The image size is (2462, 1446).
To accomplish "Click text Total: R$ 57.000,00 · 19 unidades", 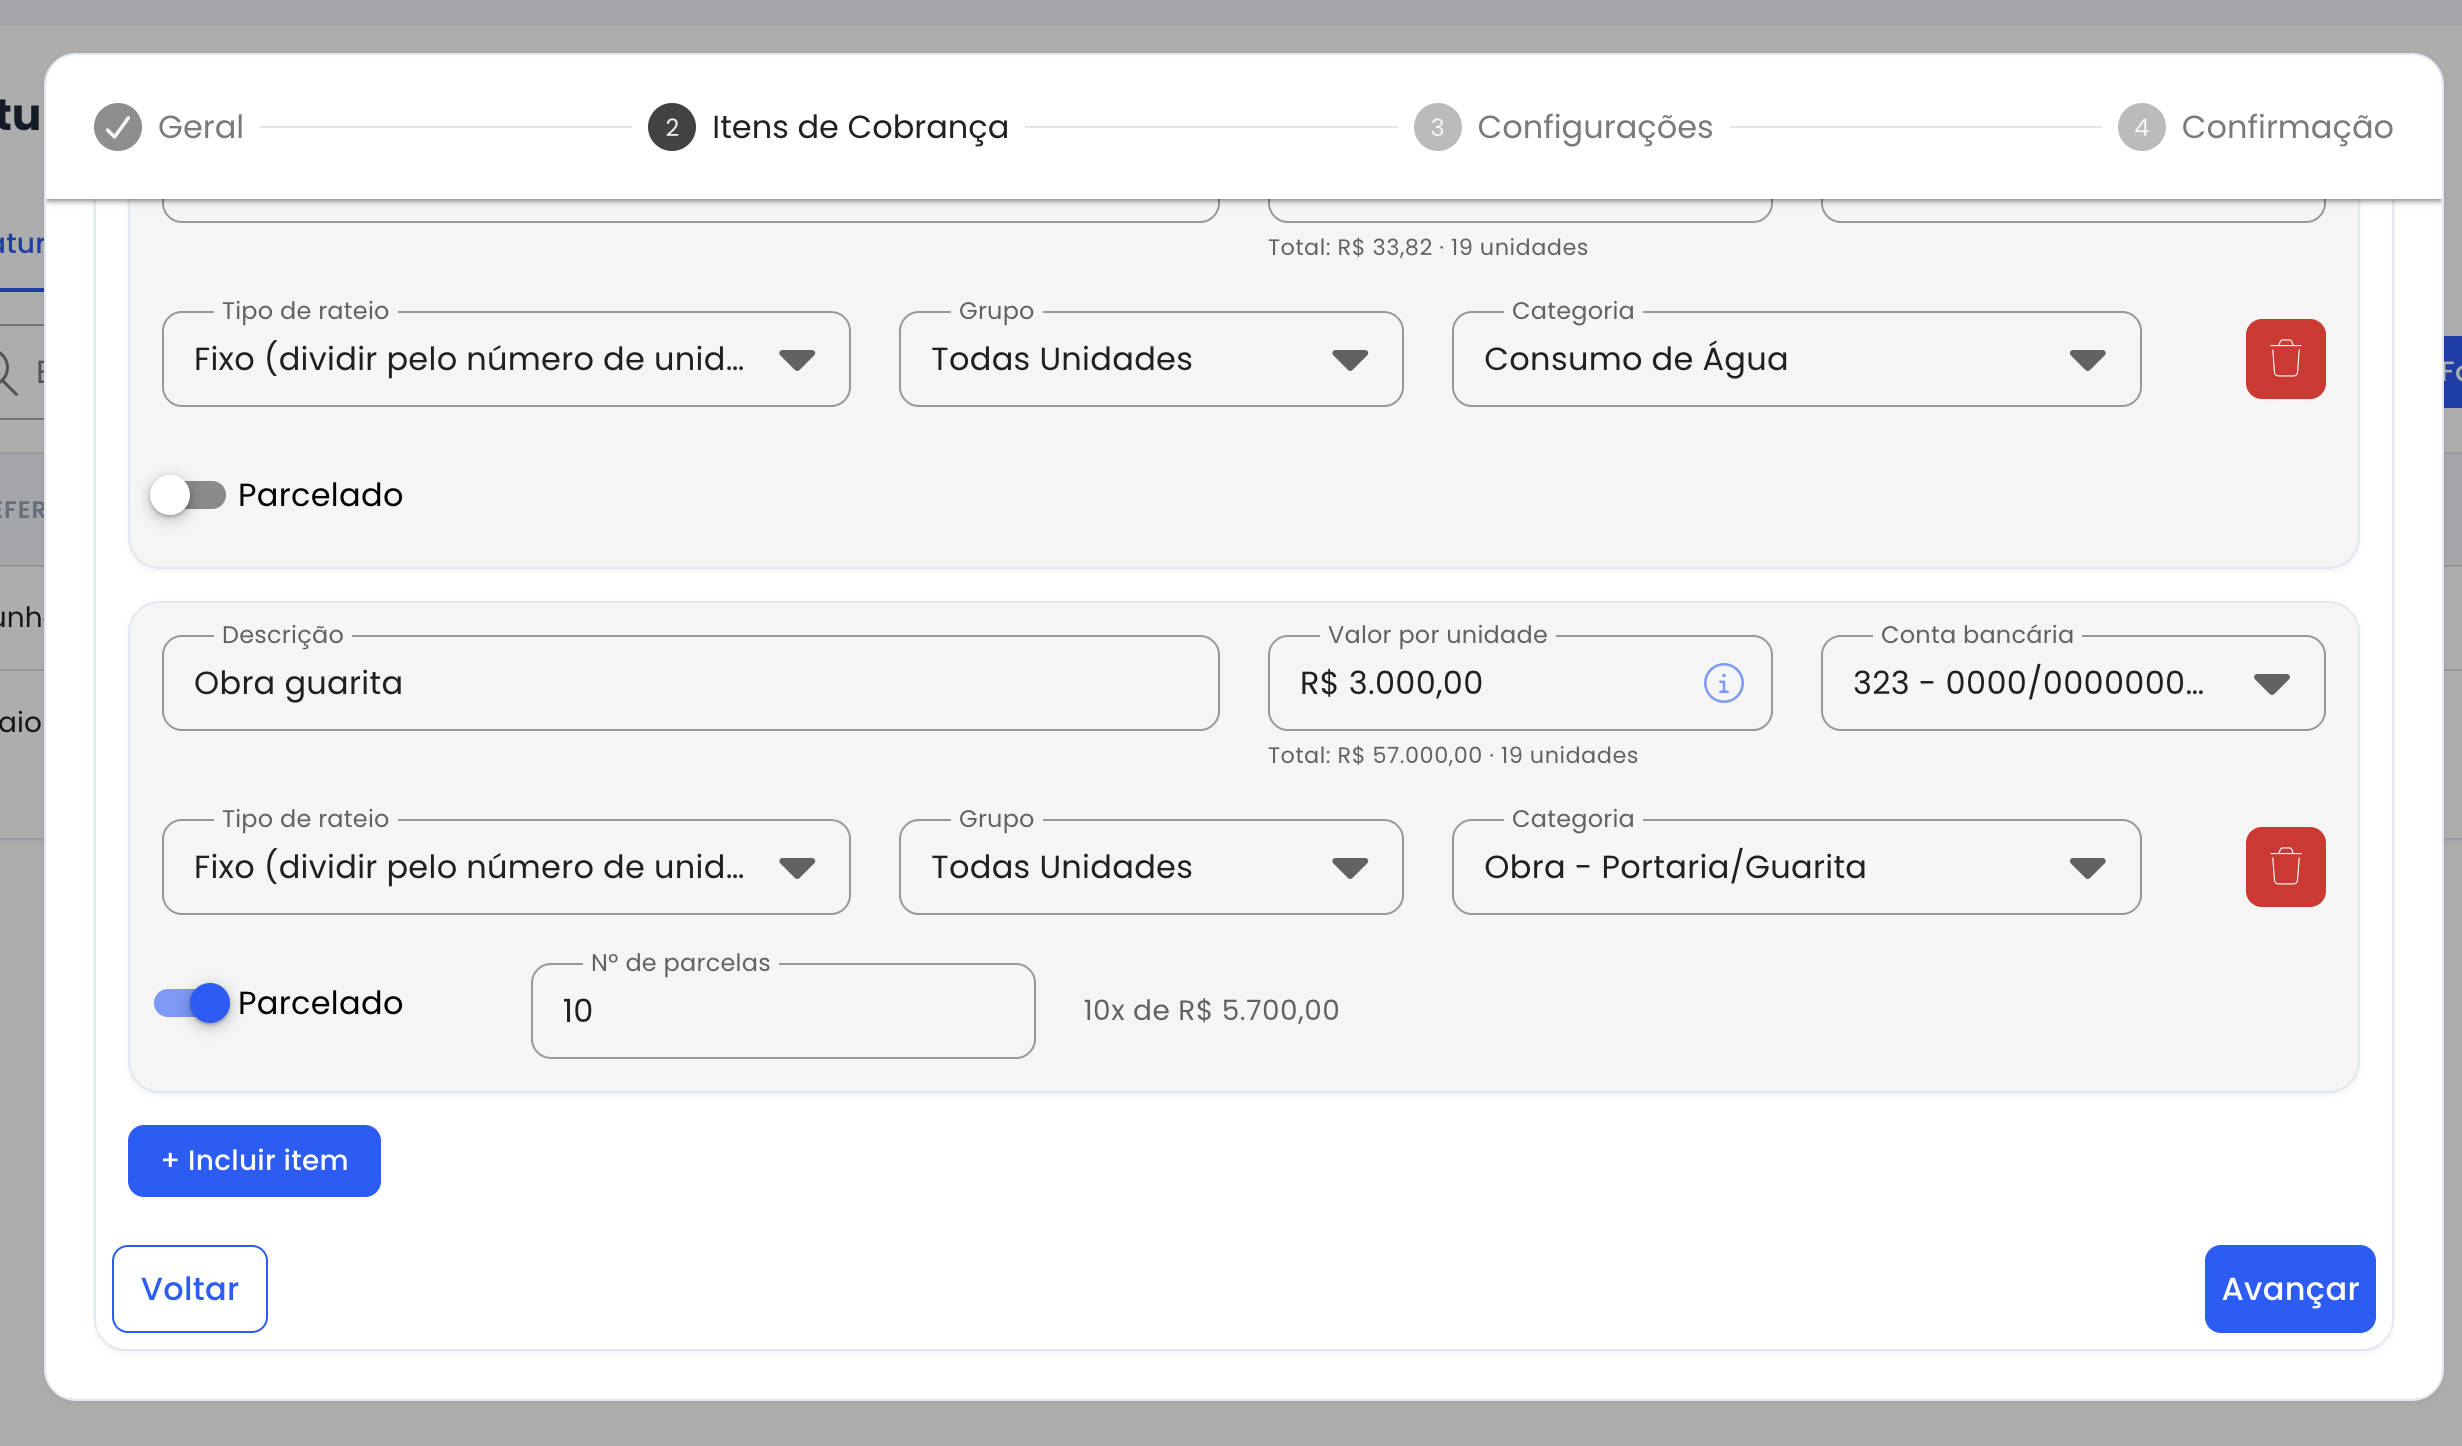I will point(1453,755).
